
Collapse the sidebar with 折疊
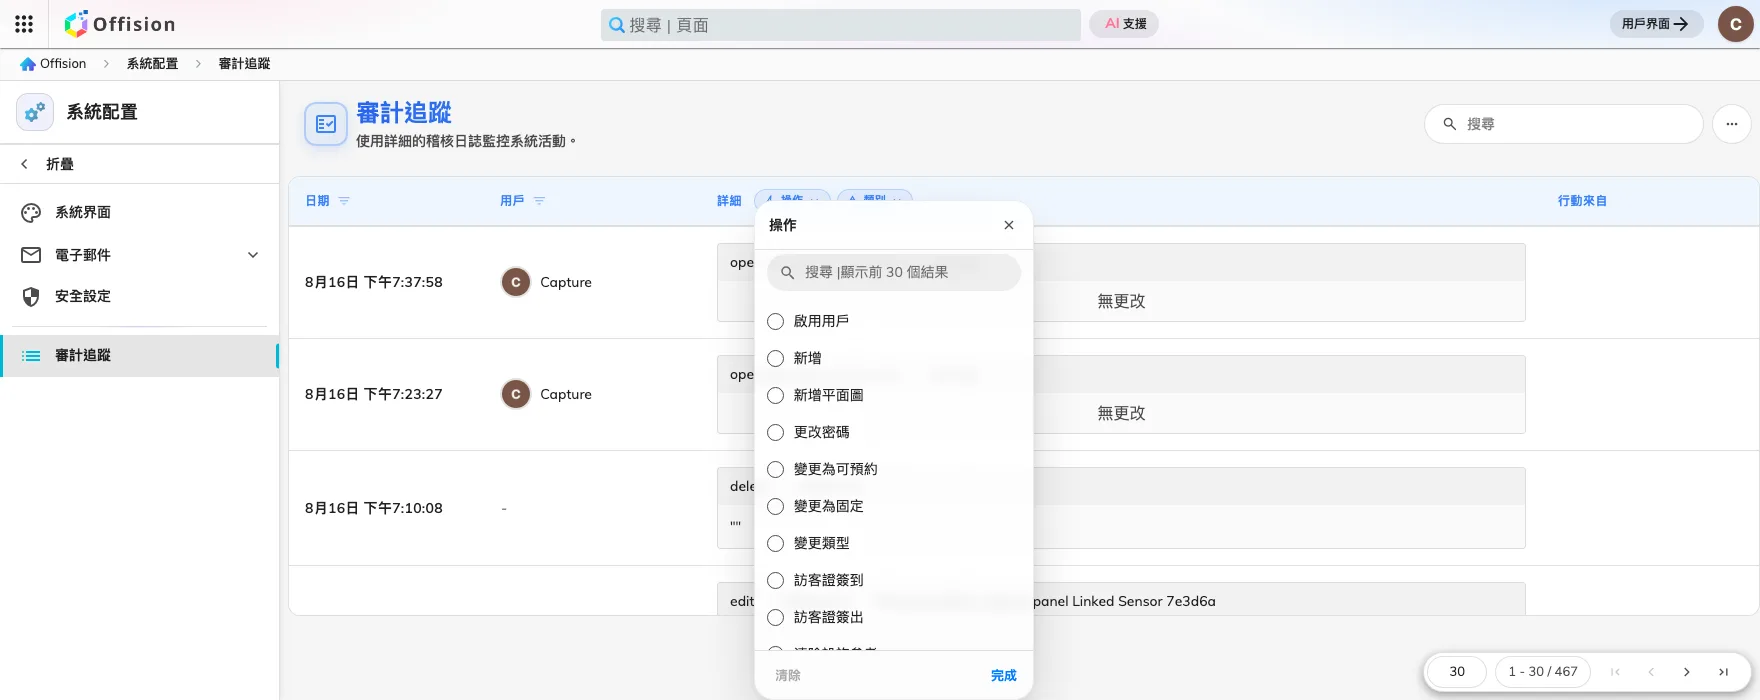coord(140,164)
